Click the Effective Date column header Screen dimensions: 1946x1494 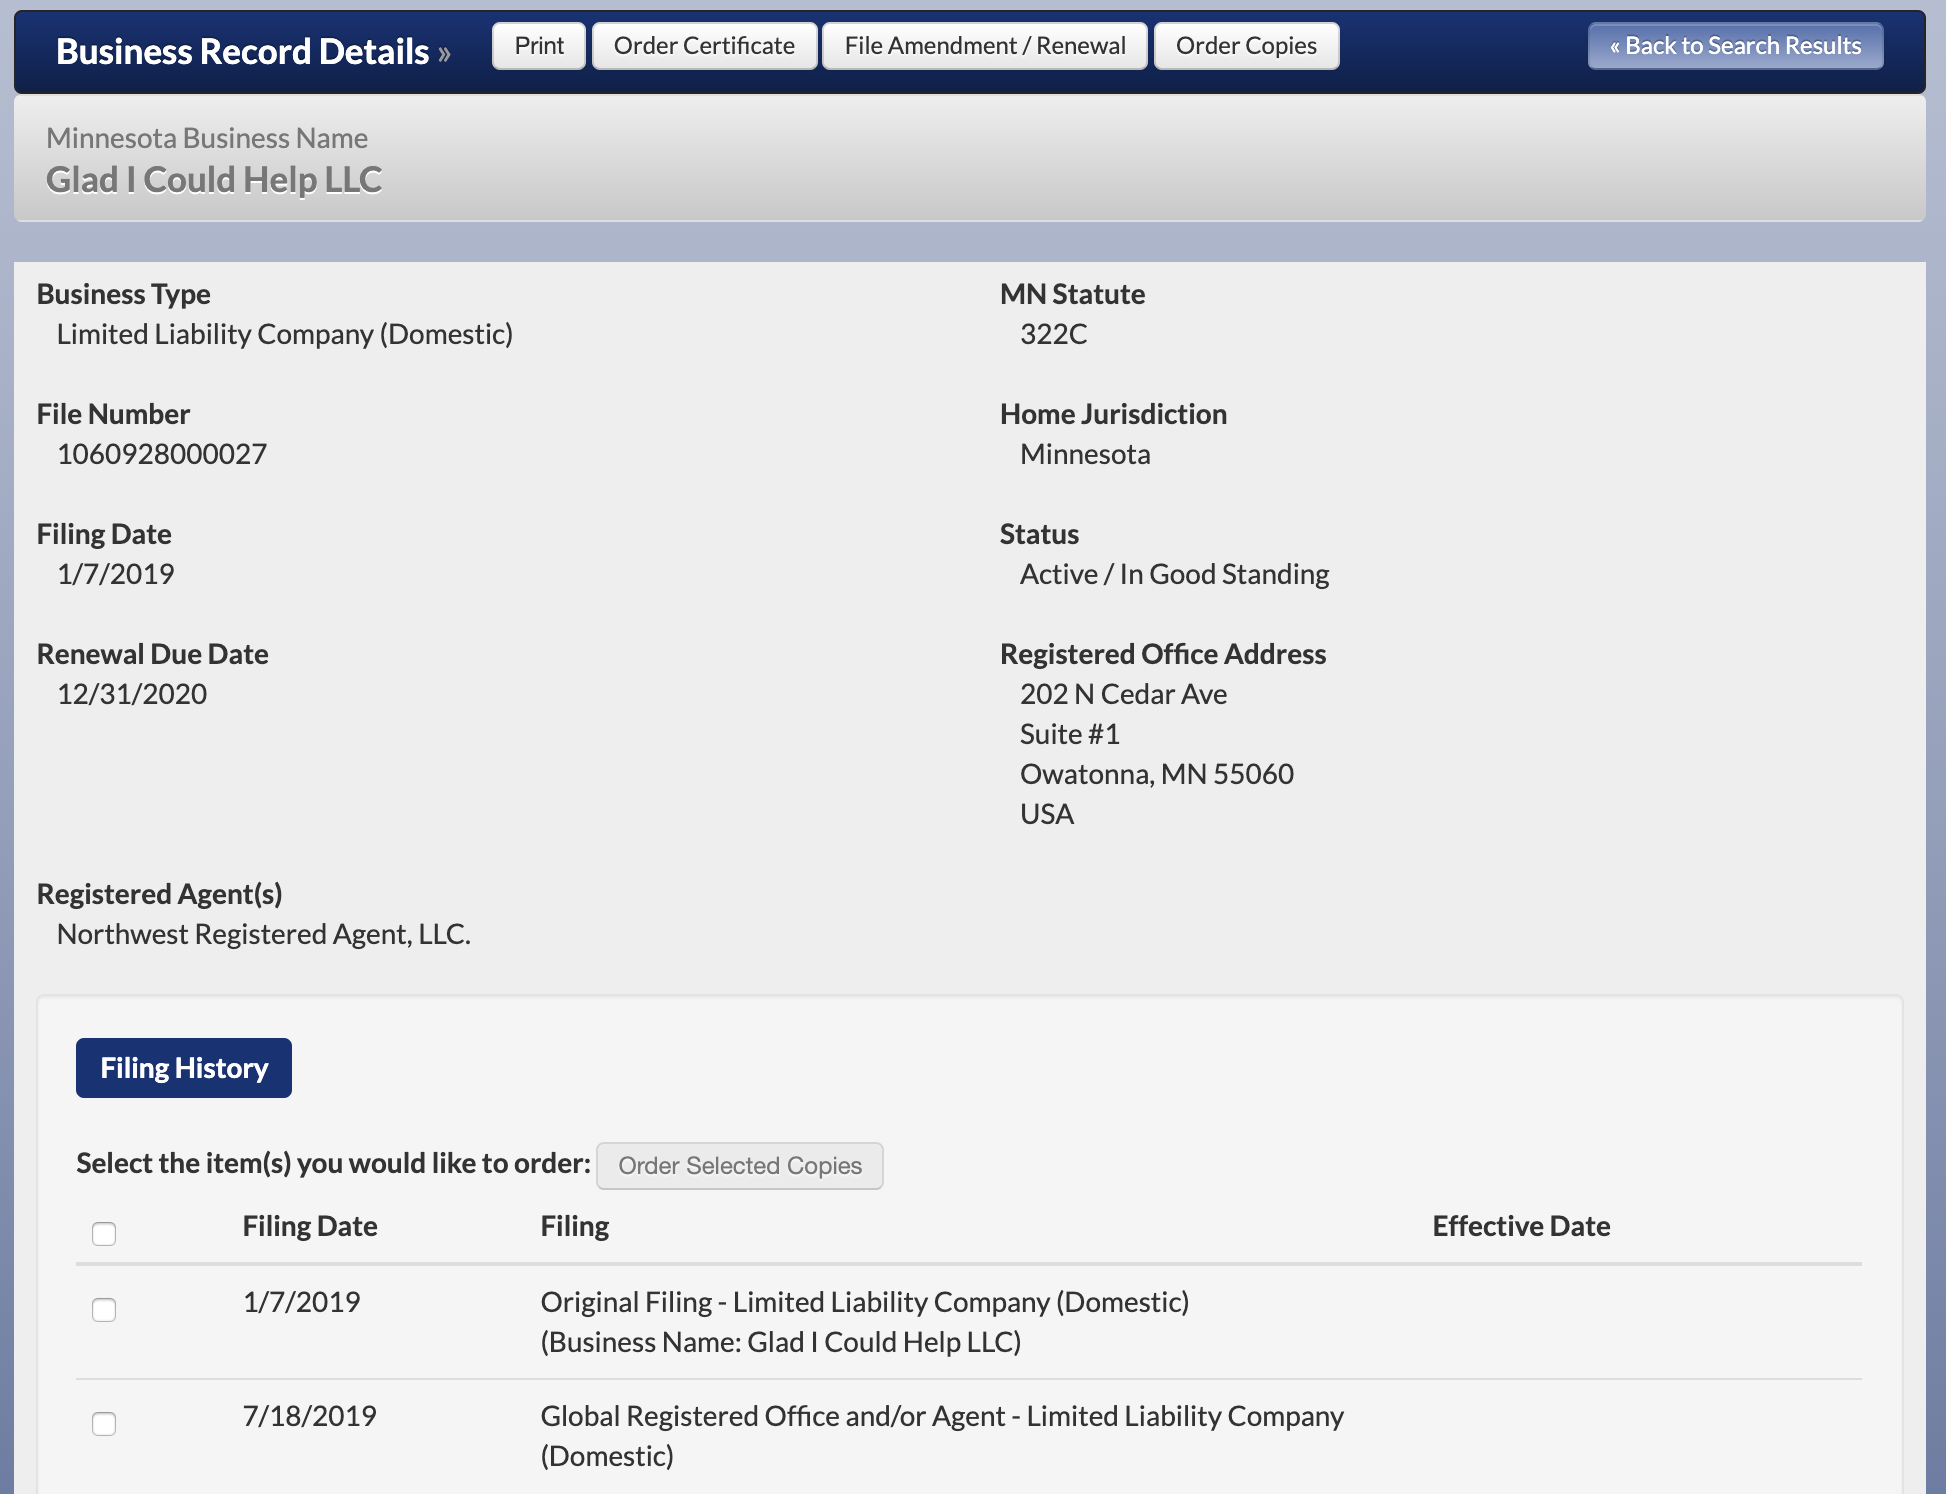point(1521,1226)
